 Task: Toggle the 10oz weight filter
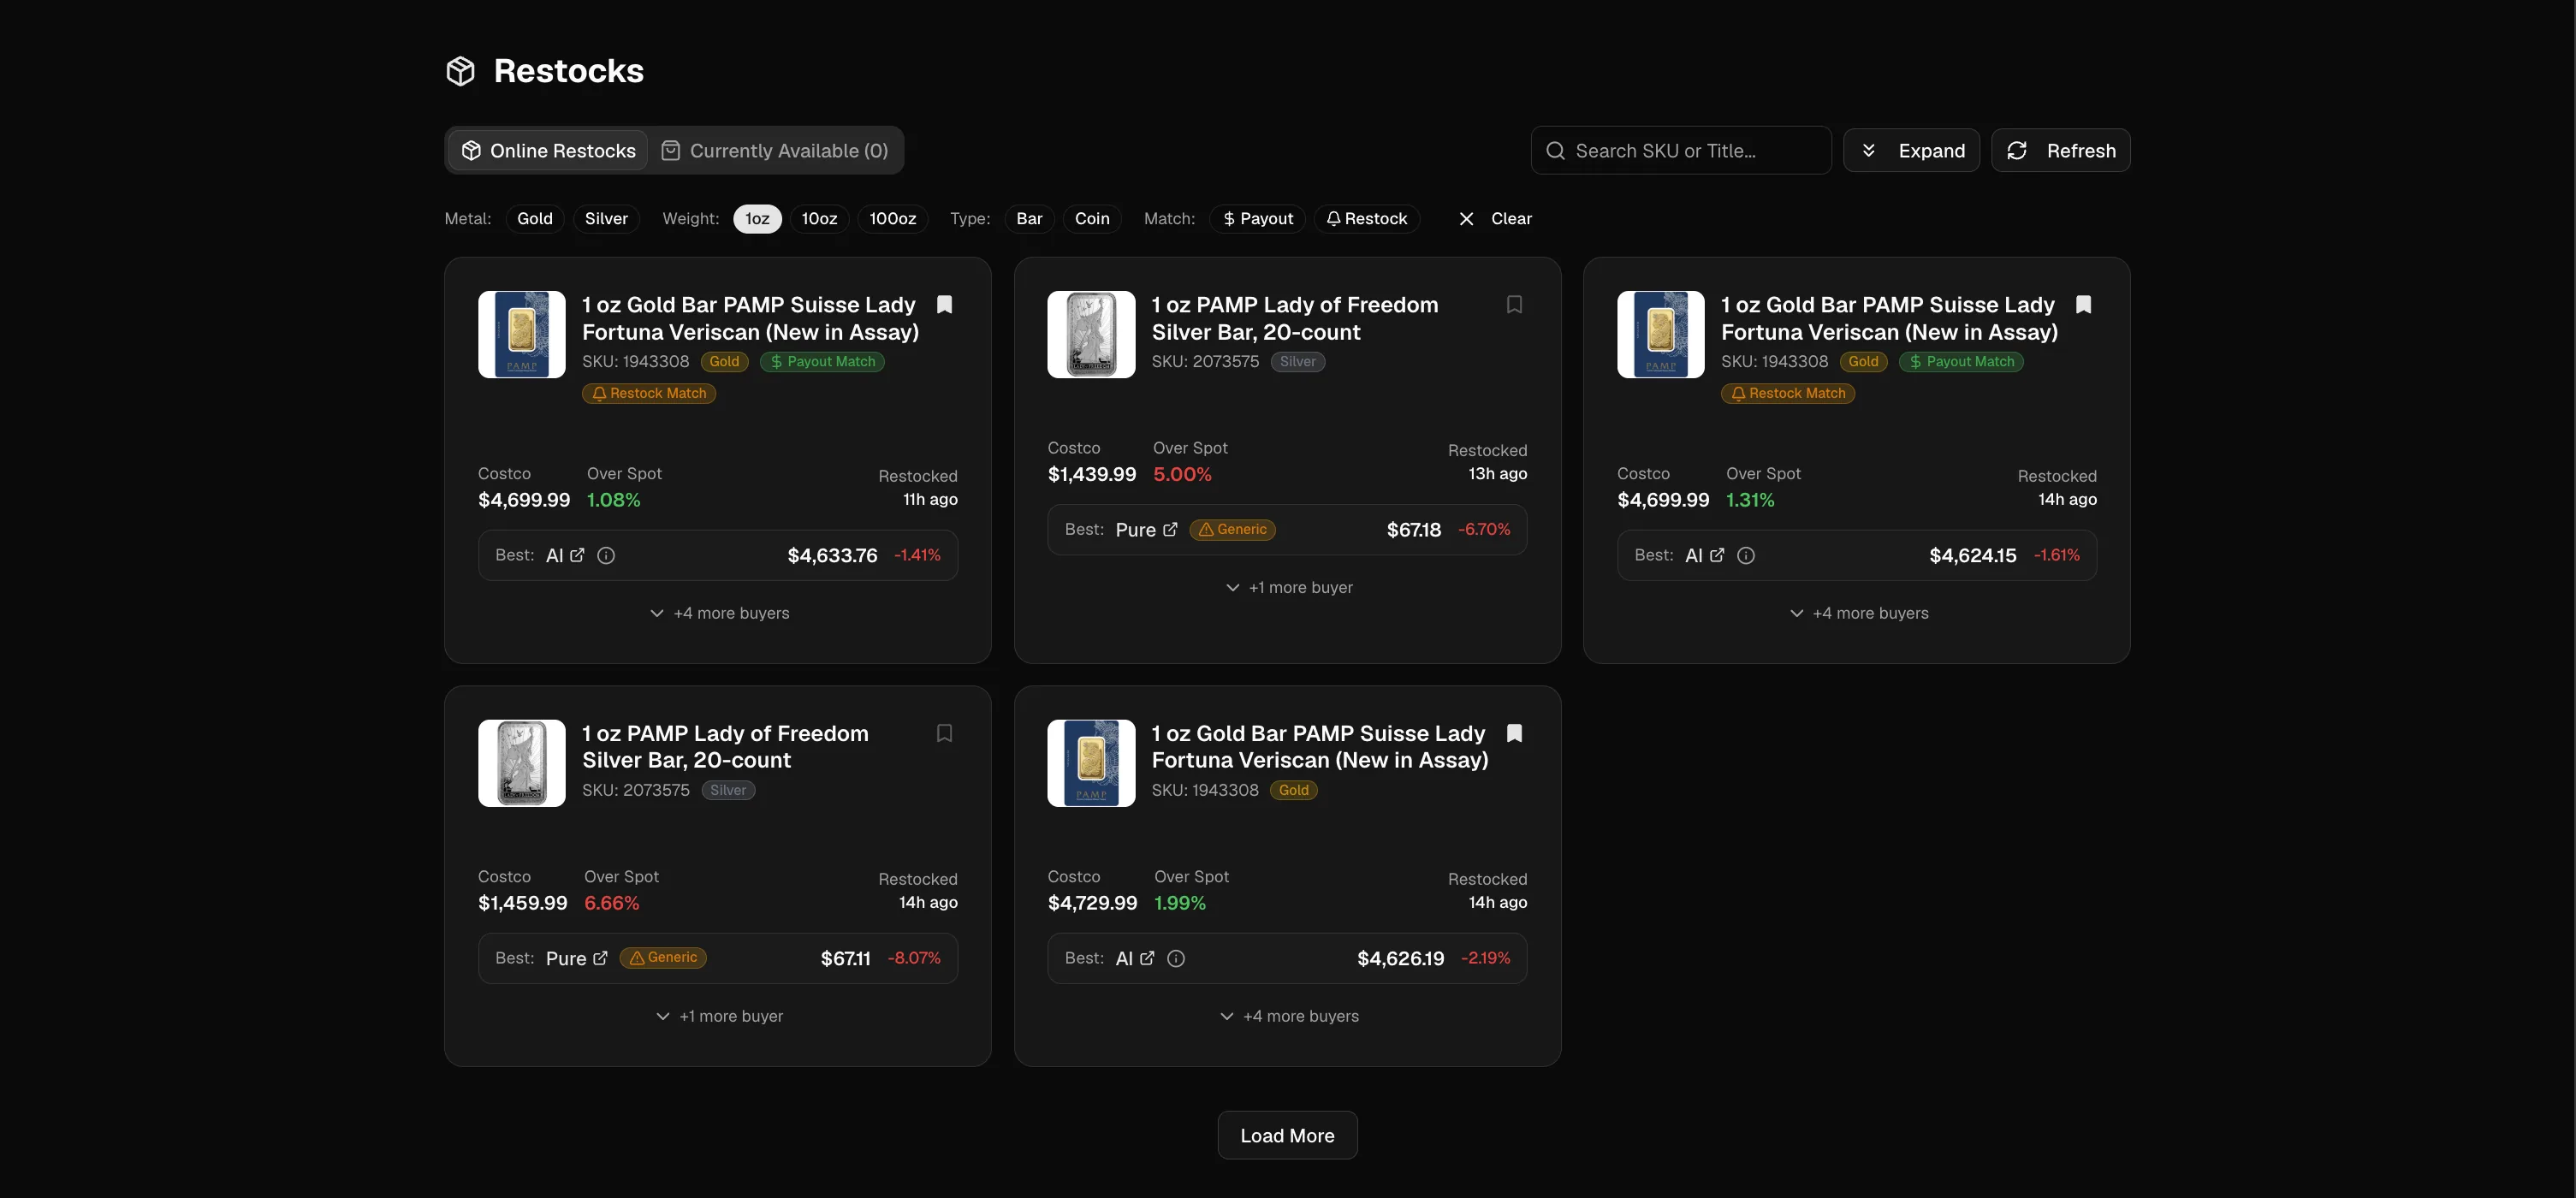(x=819, y=219)
